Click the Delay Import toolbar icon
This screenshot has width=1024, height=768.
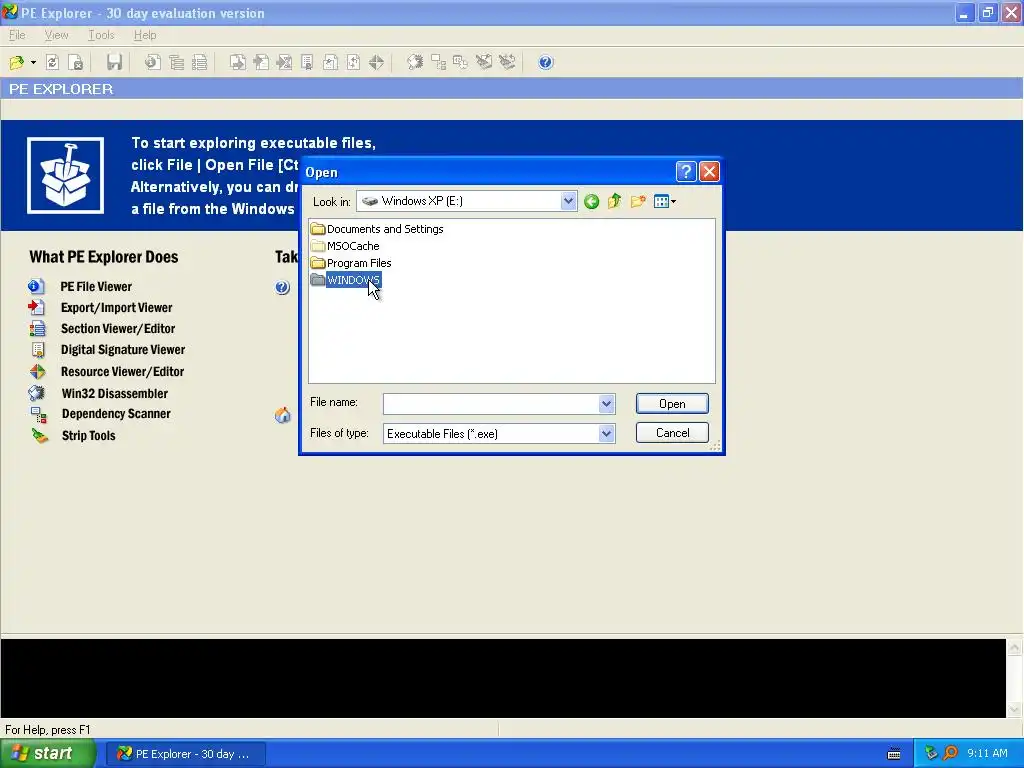284,63
